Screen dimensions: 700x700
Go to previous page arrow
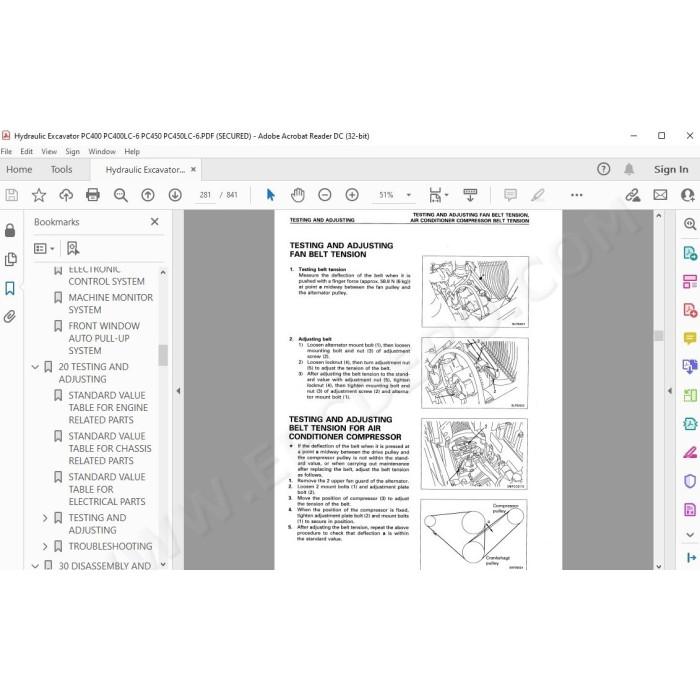[148, 195]
